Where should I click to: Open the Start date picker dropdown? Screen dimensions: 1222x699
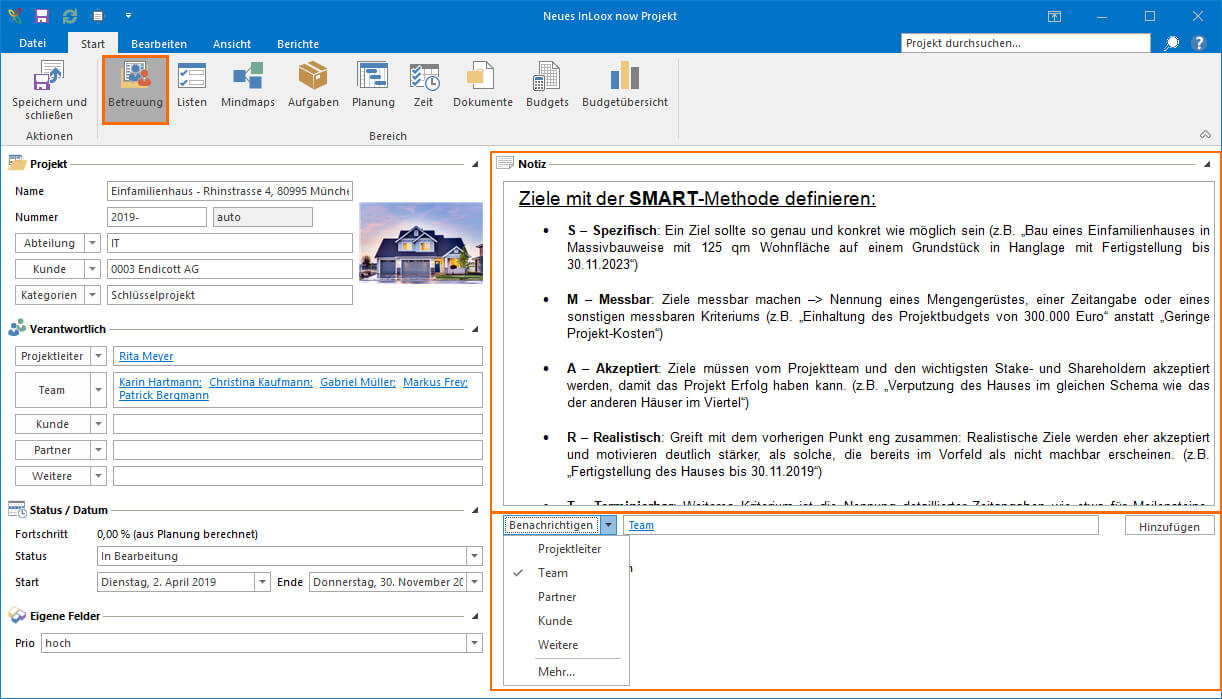(262, 582)
